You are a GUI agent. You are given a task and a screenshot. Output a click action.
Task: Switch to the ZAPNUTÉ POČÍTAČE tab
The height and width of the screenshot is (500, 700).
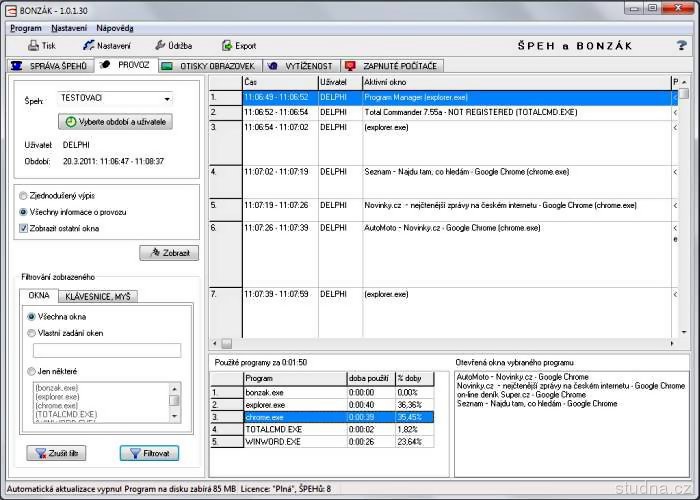coord(390,65)
